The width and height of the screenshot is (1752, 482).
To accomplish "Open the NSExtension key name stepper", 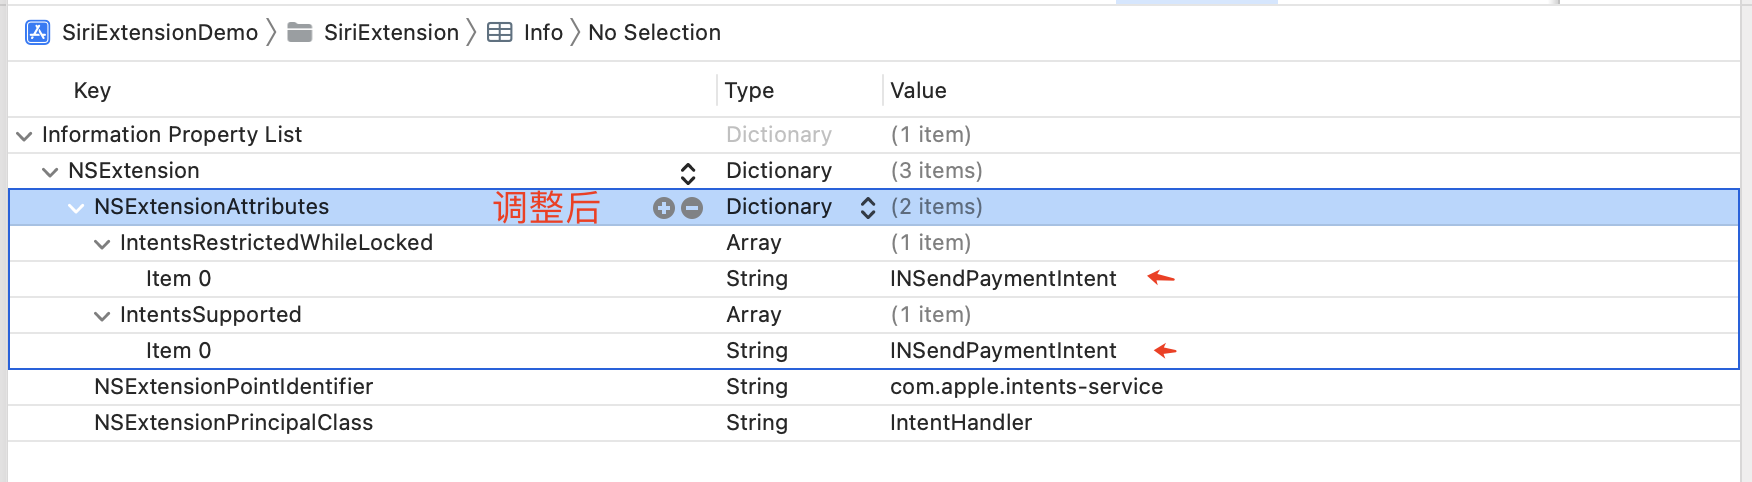I will click(x=688, y=172).
